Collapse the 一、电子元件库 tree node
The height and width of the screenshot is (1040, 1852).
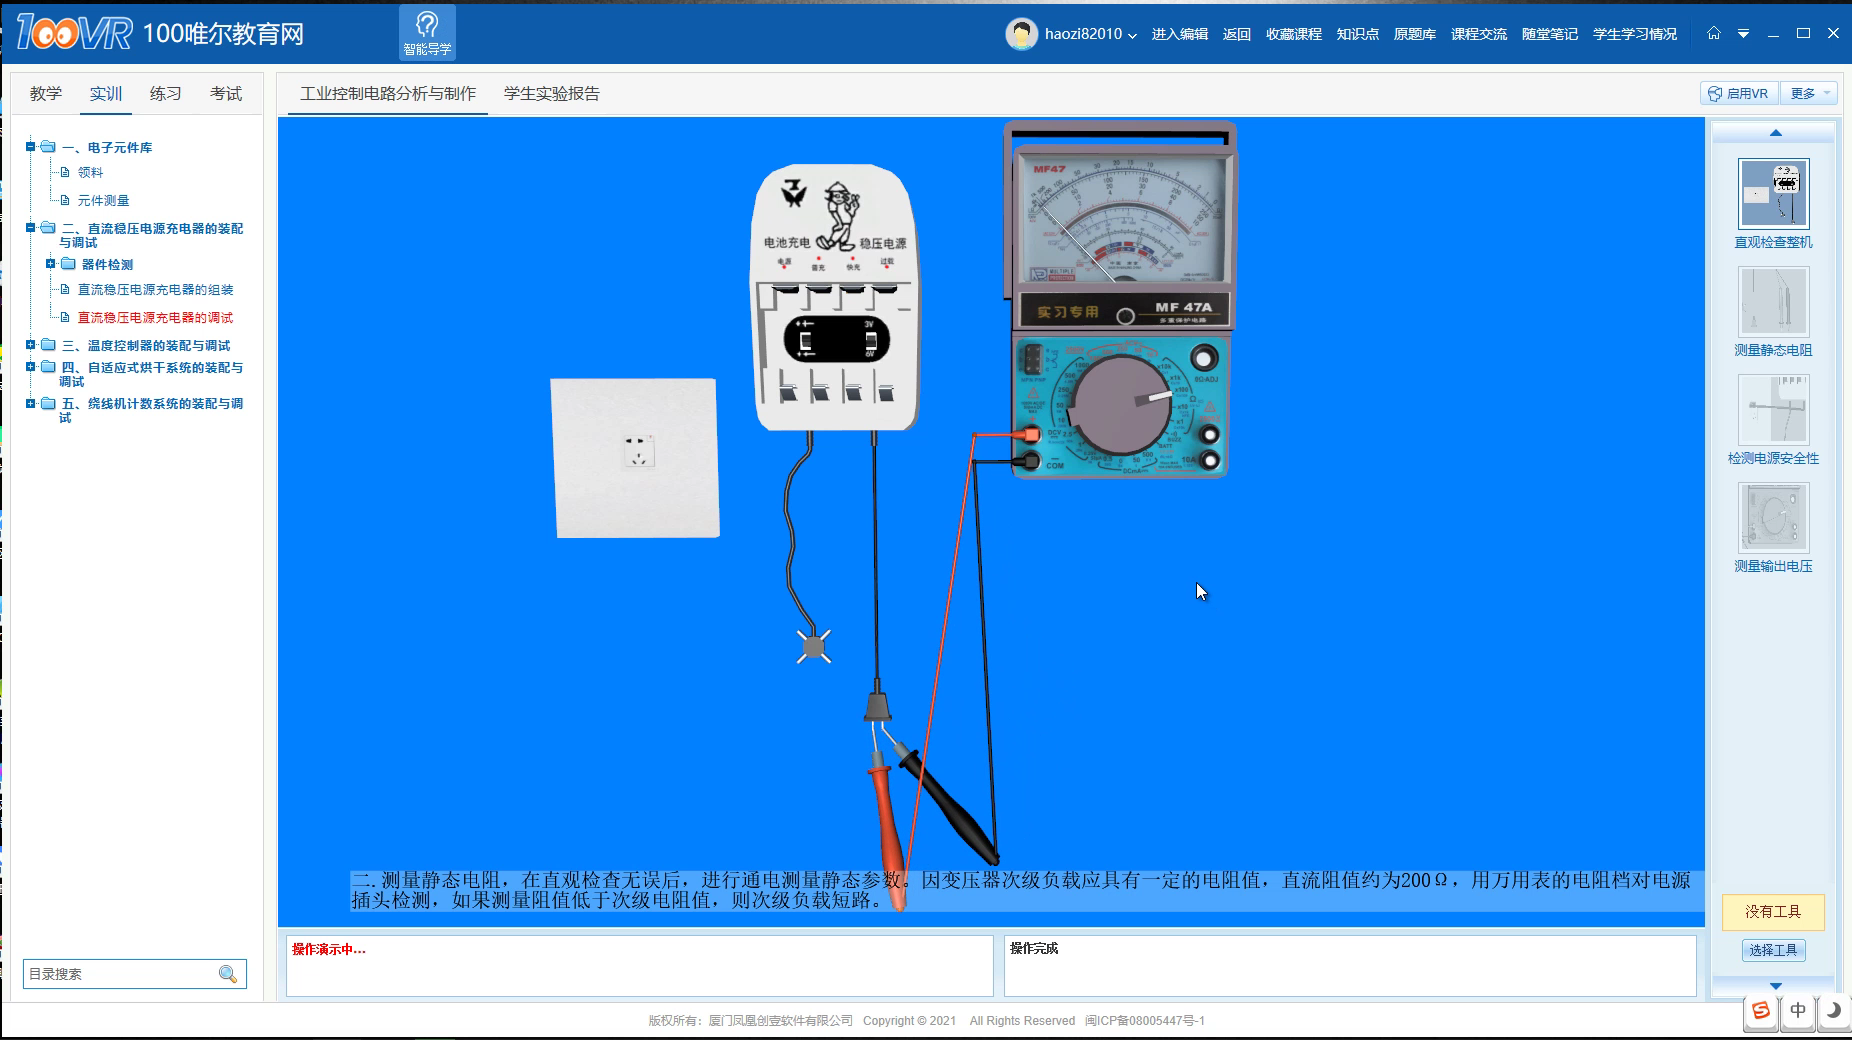(x=31, y=147)
